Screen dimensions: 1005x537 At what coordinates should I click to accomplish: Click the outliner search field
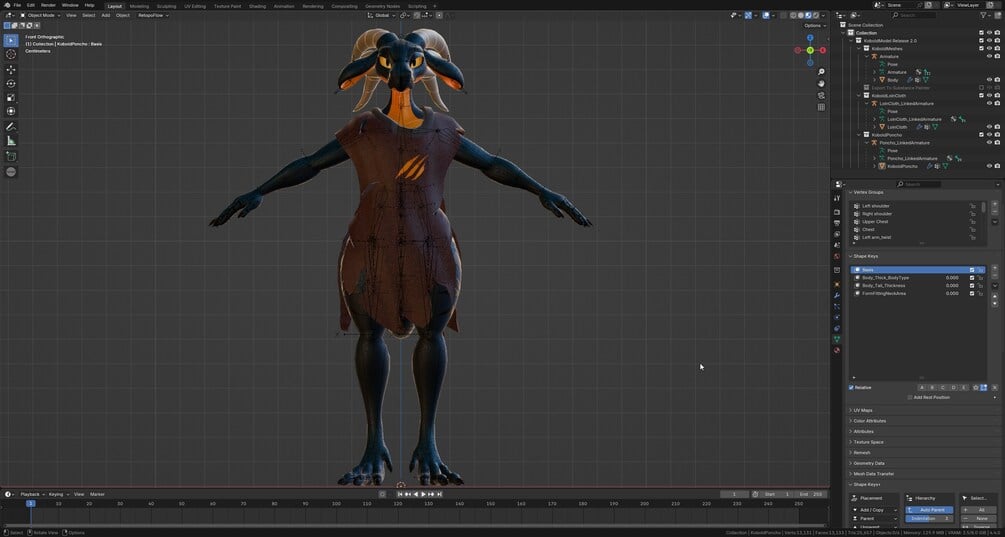(x=913, y=15)
